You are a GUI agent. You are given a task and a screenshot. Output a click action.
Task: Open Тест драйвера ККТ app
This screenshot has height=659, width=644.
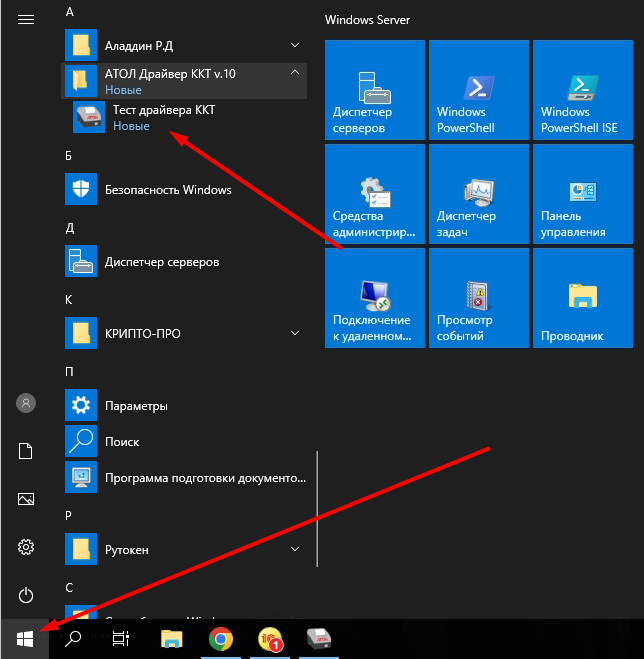pos(163,117)
